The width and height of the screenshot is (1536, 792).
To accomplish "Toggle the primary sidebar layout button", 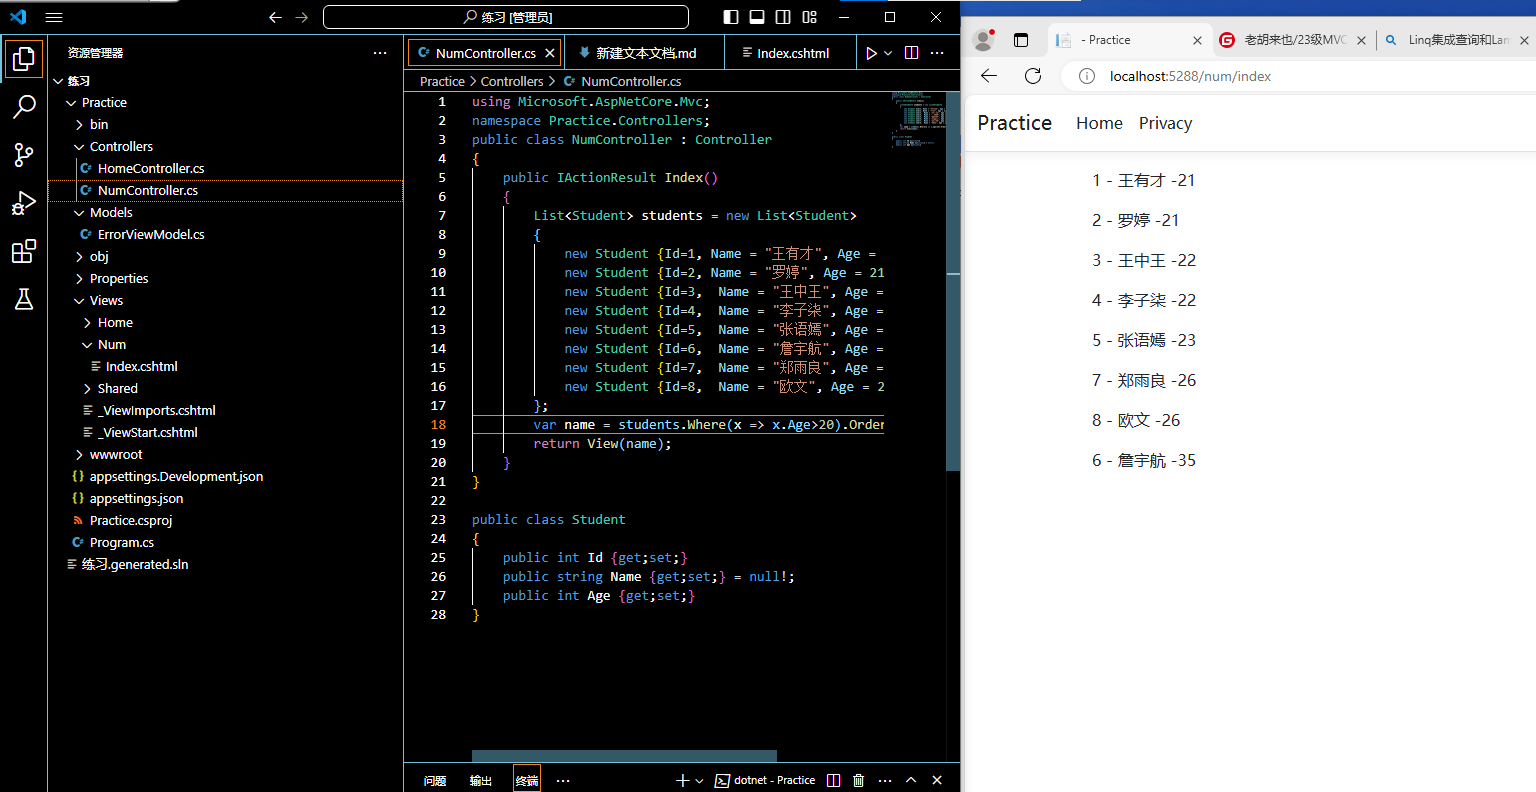I will pos(731,17).
